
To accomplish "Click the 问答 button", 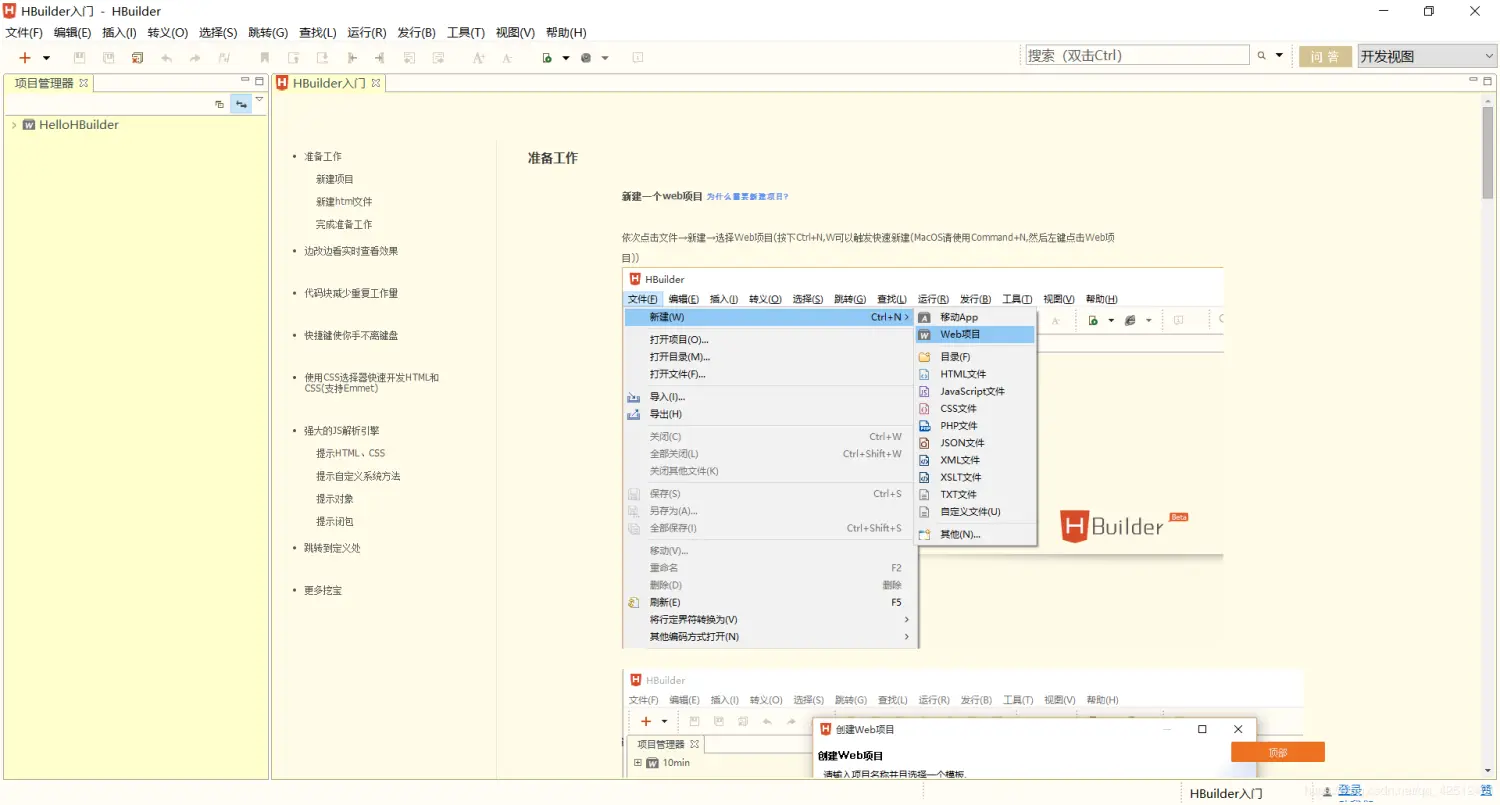I will coord(1325,56).
